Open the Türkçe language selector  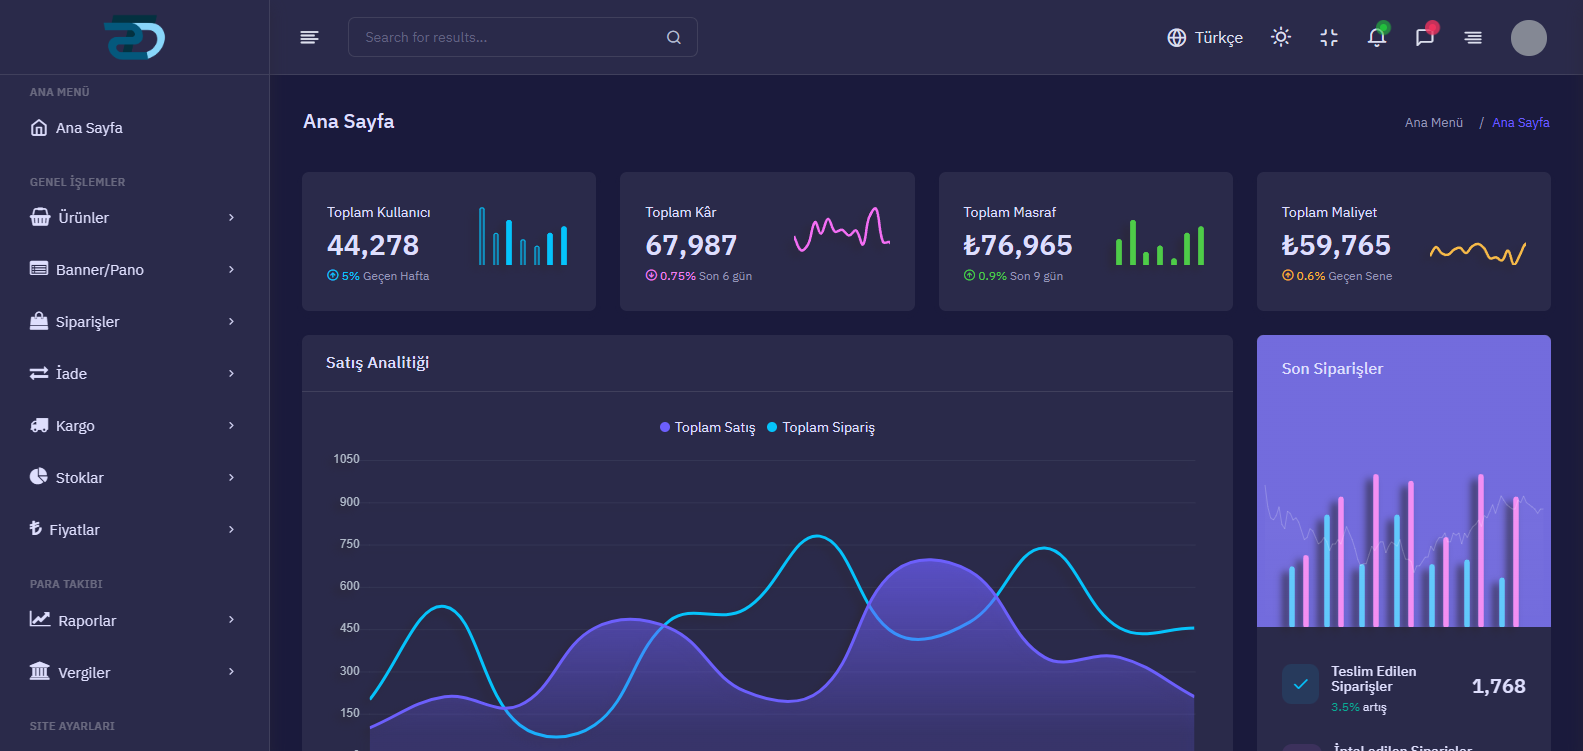(1205, 38)
